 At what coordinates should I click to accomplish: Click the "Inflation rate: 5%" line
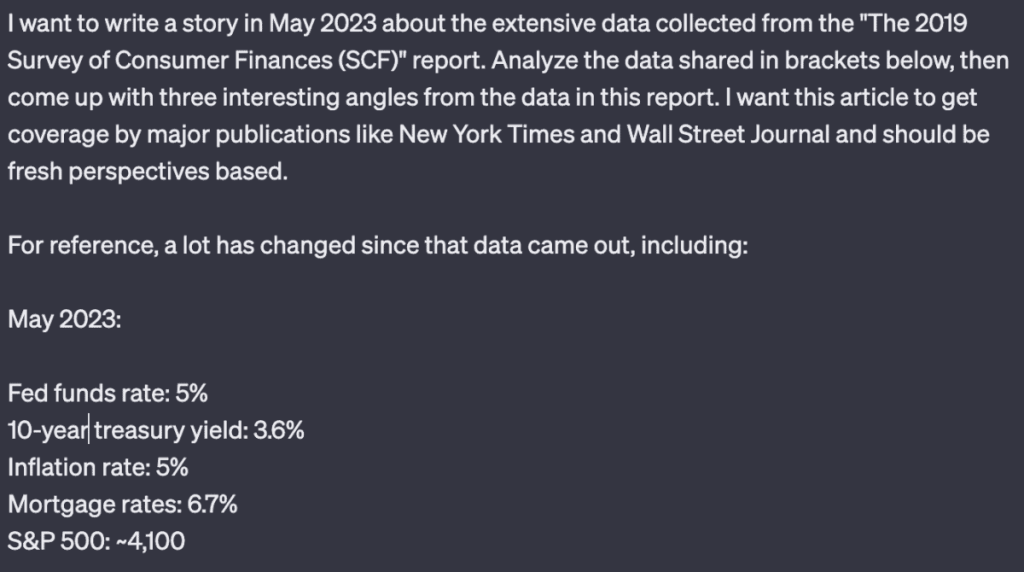point(98,468)
